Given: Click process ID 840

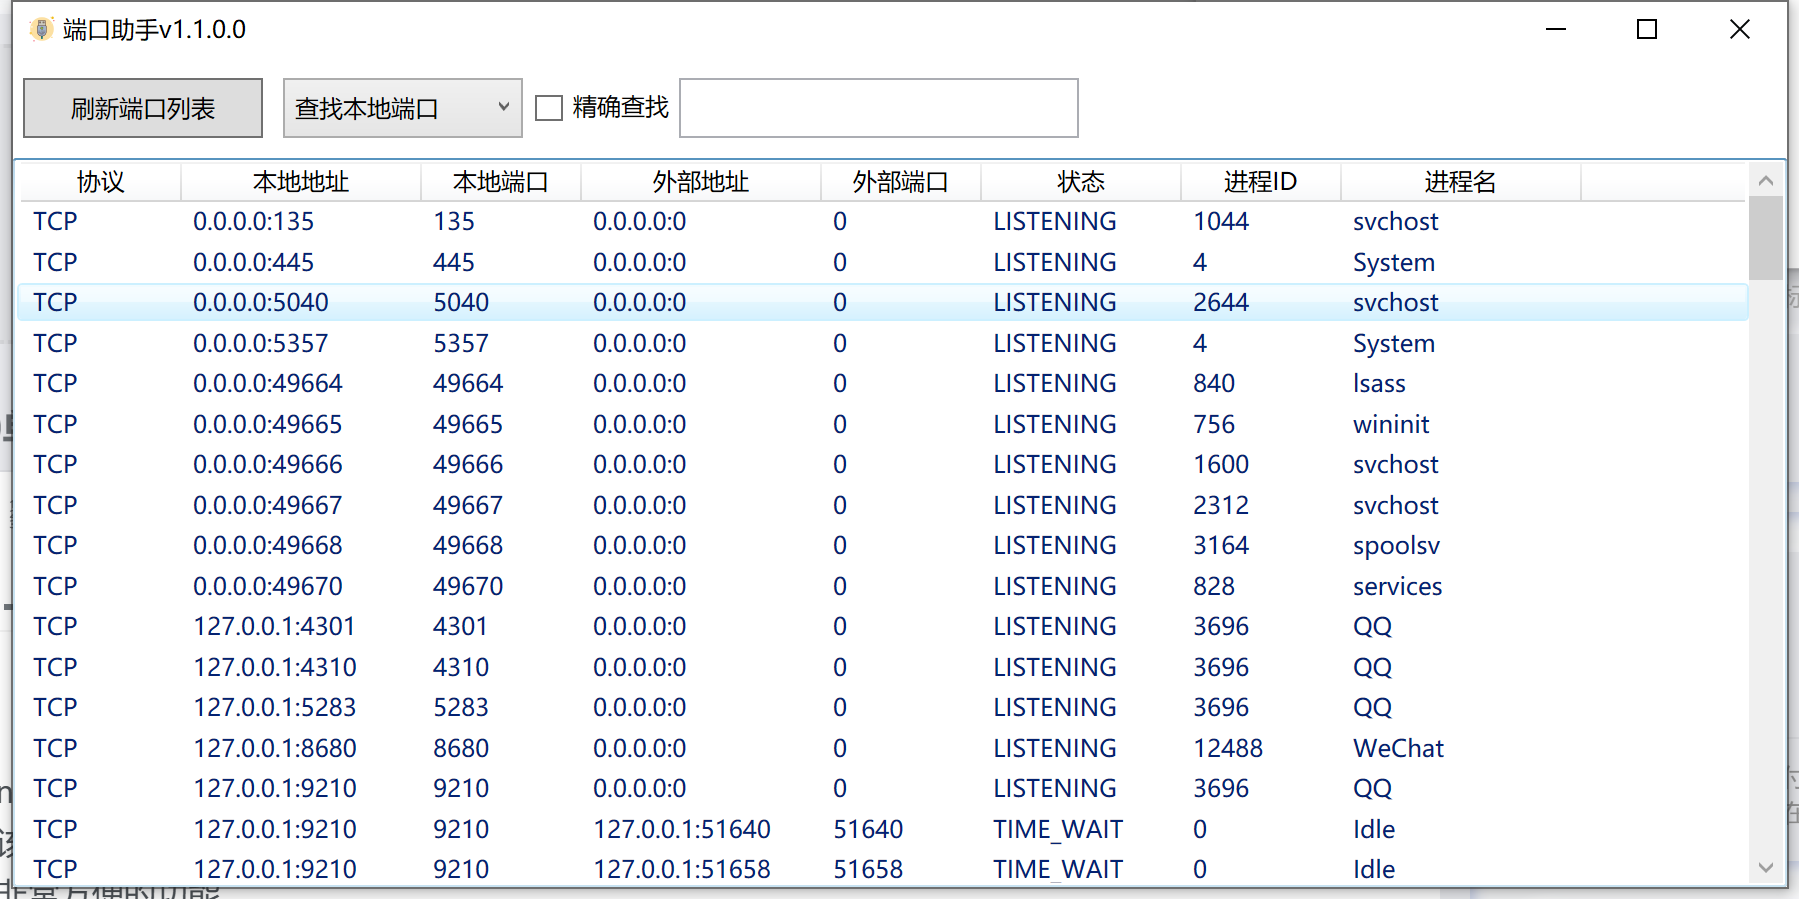Looking at the screenshot, I should click(1214, 383).
